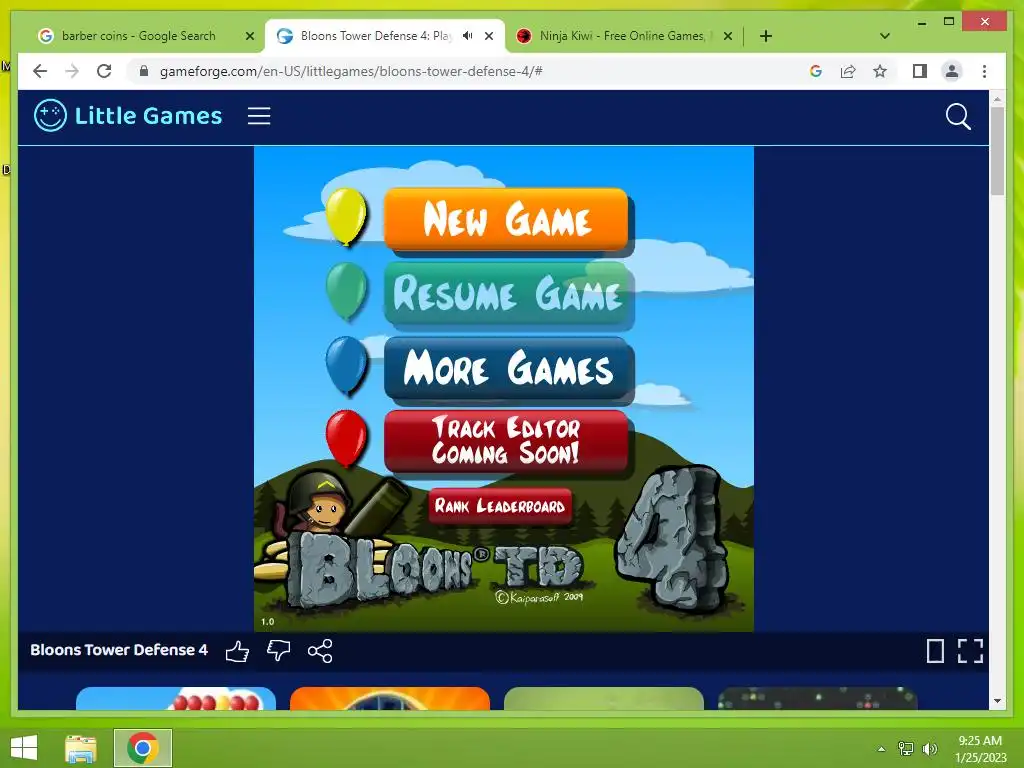Image resolution: width=1024 pixels, height=768 pixels.
Task: Click the yellow balloon beside New Game
Action: tap(345, 217)
